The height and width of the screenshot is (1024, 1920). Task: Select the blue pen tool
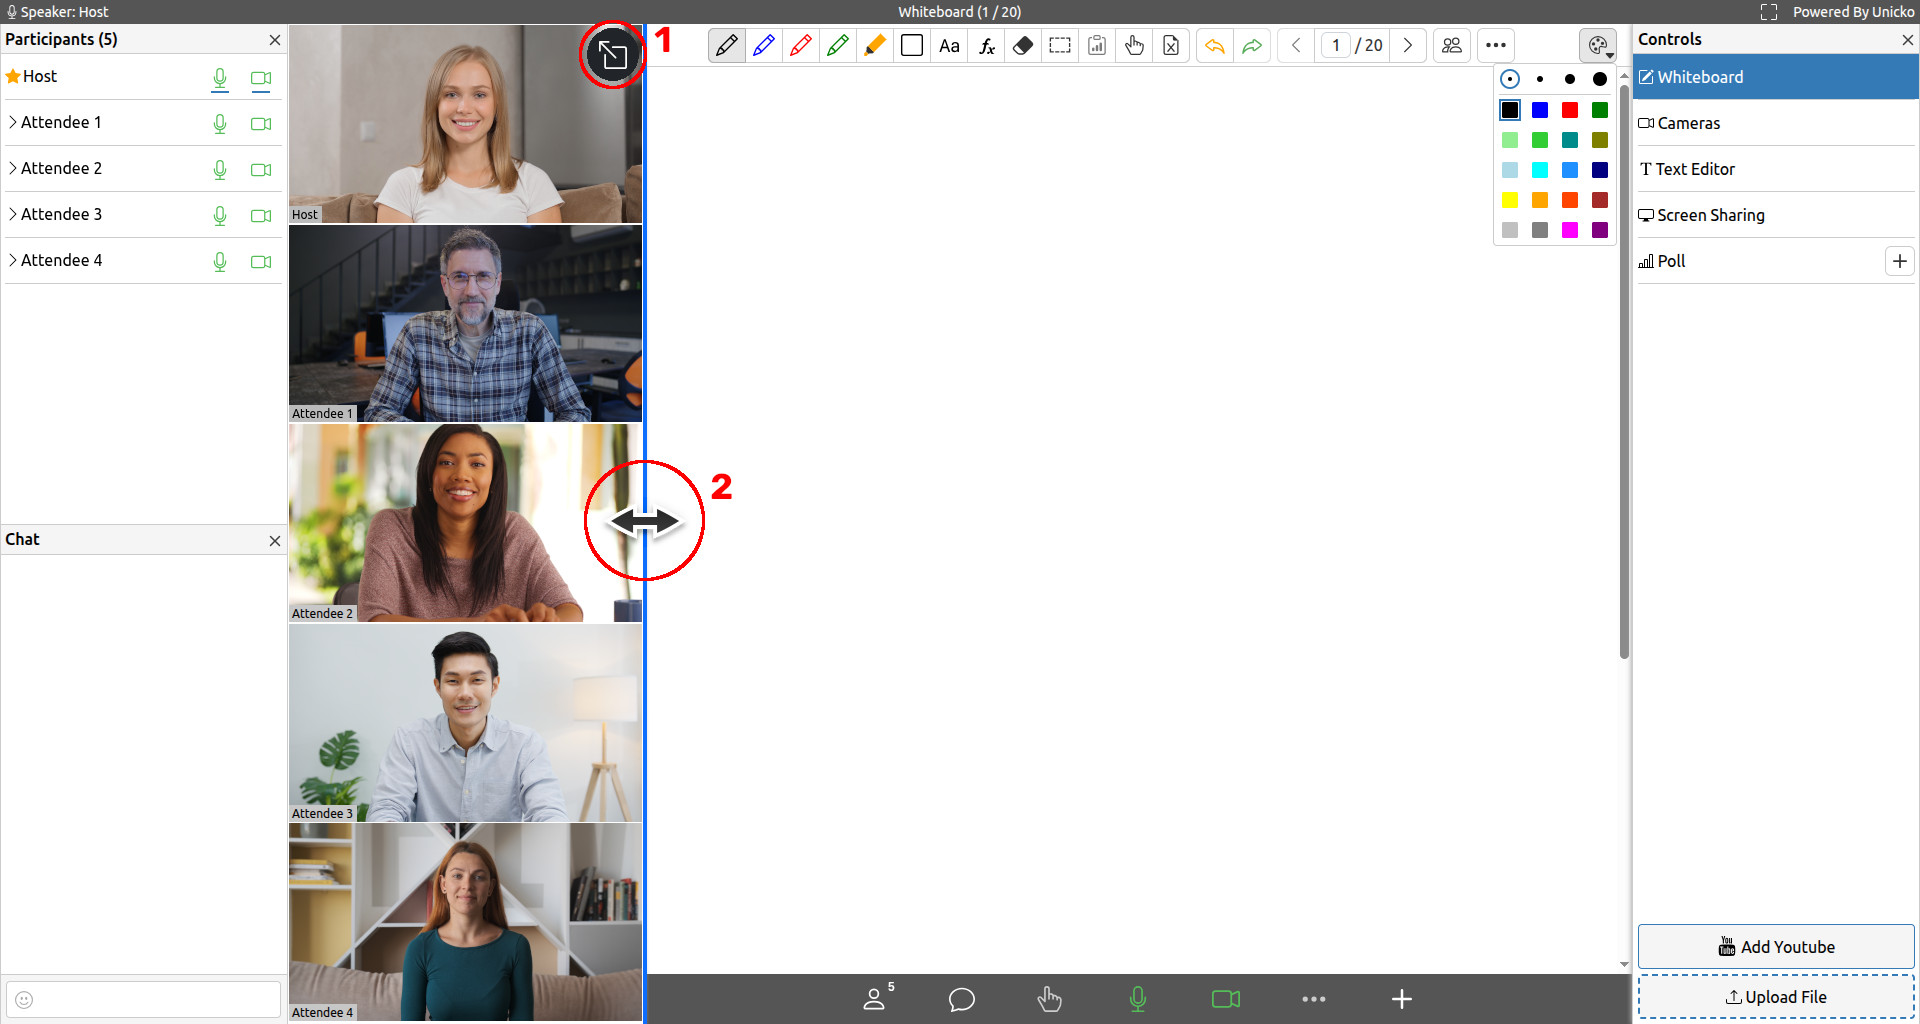(764, 45)
